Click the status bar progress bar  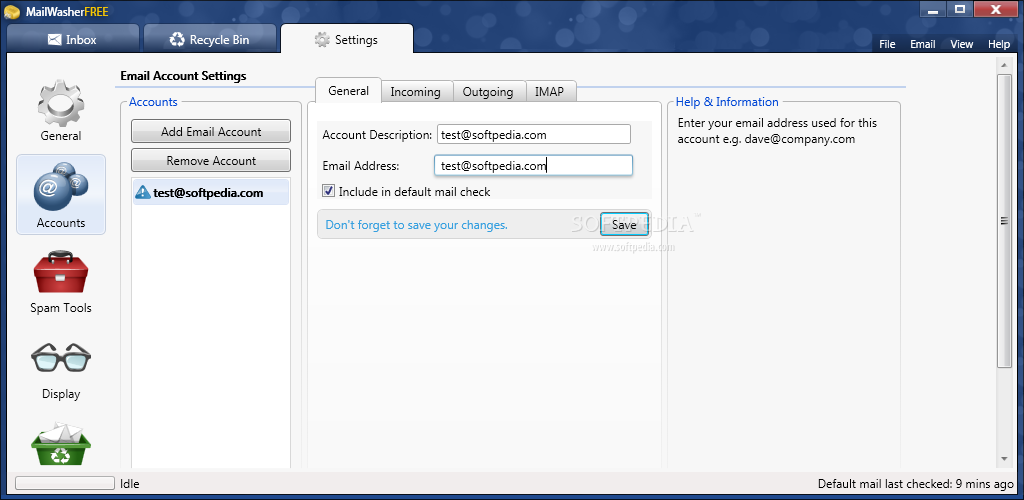click(x=65, y=483)
